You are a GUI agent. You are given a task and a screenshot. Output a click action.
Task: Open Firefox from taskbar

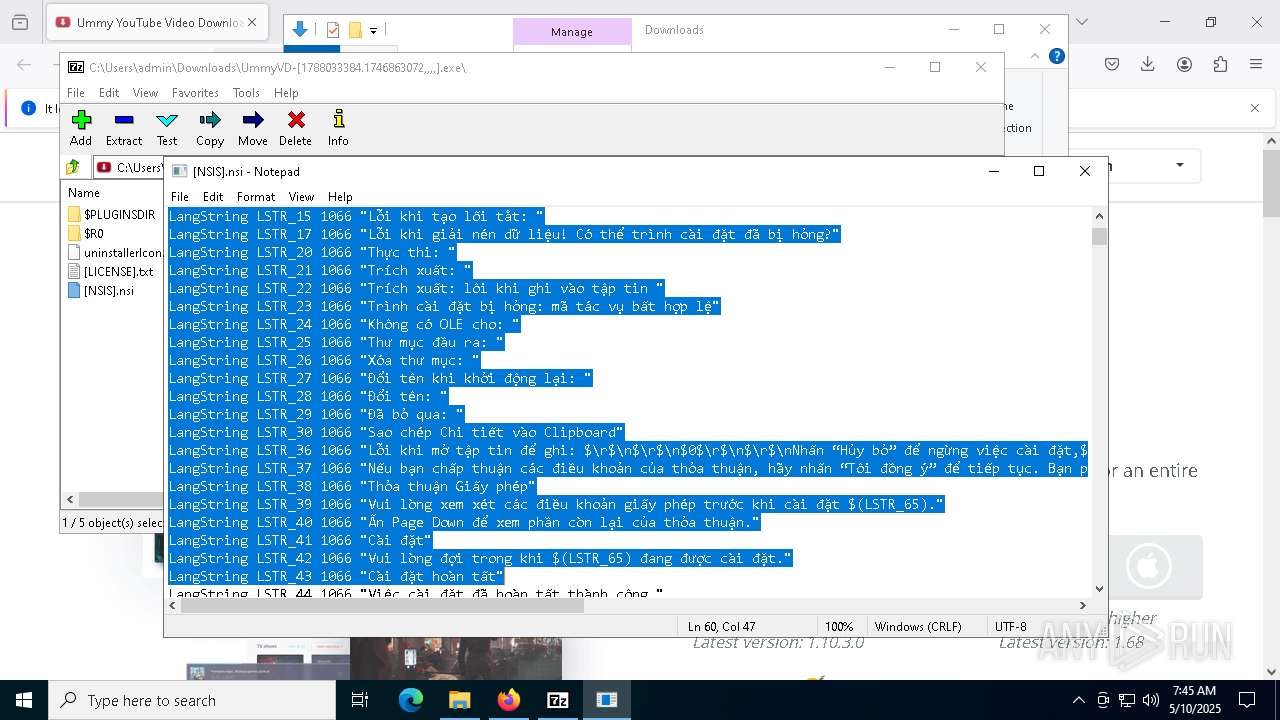pos(509,700)
